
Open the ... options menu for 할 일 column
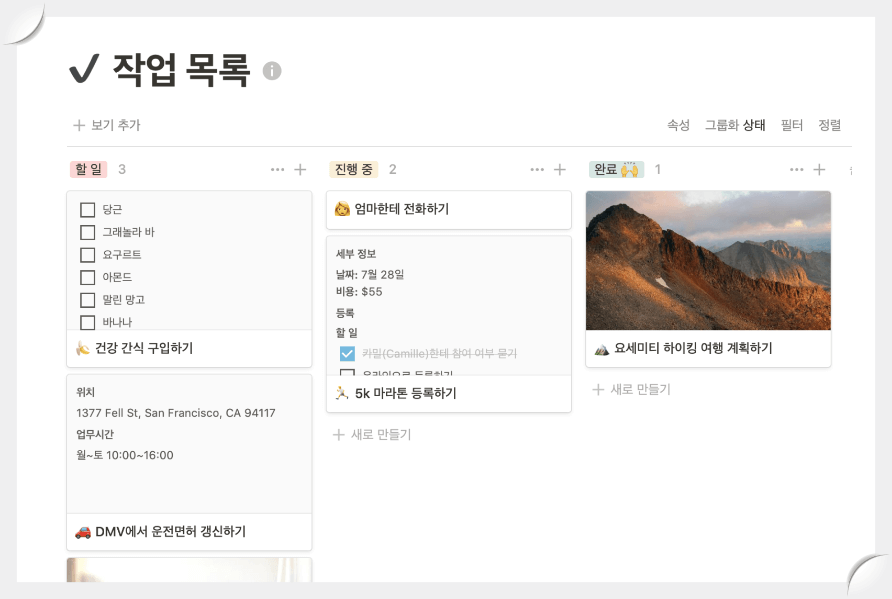coord(277,169)
